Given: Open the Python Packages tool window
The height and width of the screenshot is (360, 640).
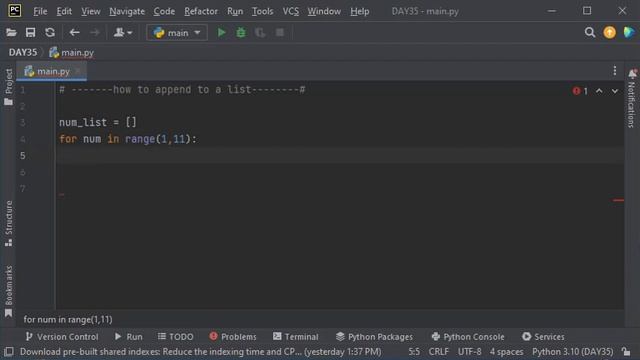Looking at the screenshot, I should pyautogui.click(x=374, y=337).
